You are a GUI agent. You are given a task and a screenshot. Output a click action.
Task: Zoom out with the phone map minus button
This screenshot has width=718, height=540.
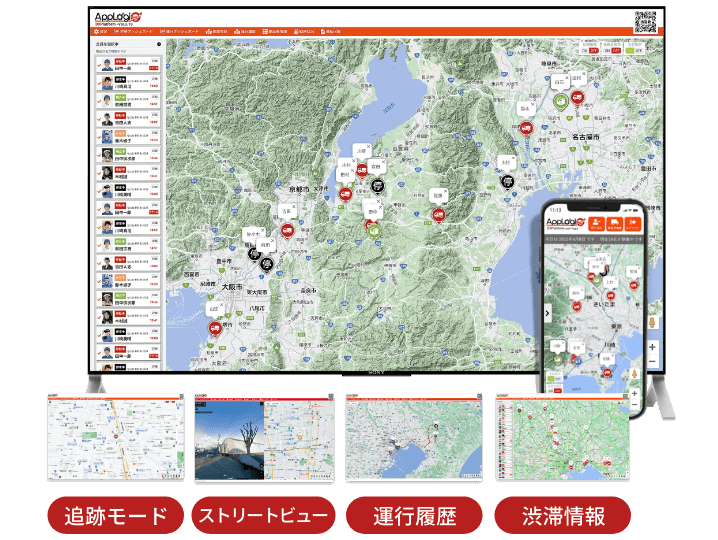[x=634, y=405]
